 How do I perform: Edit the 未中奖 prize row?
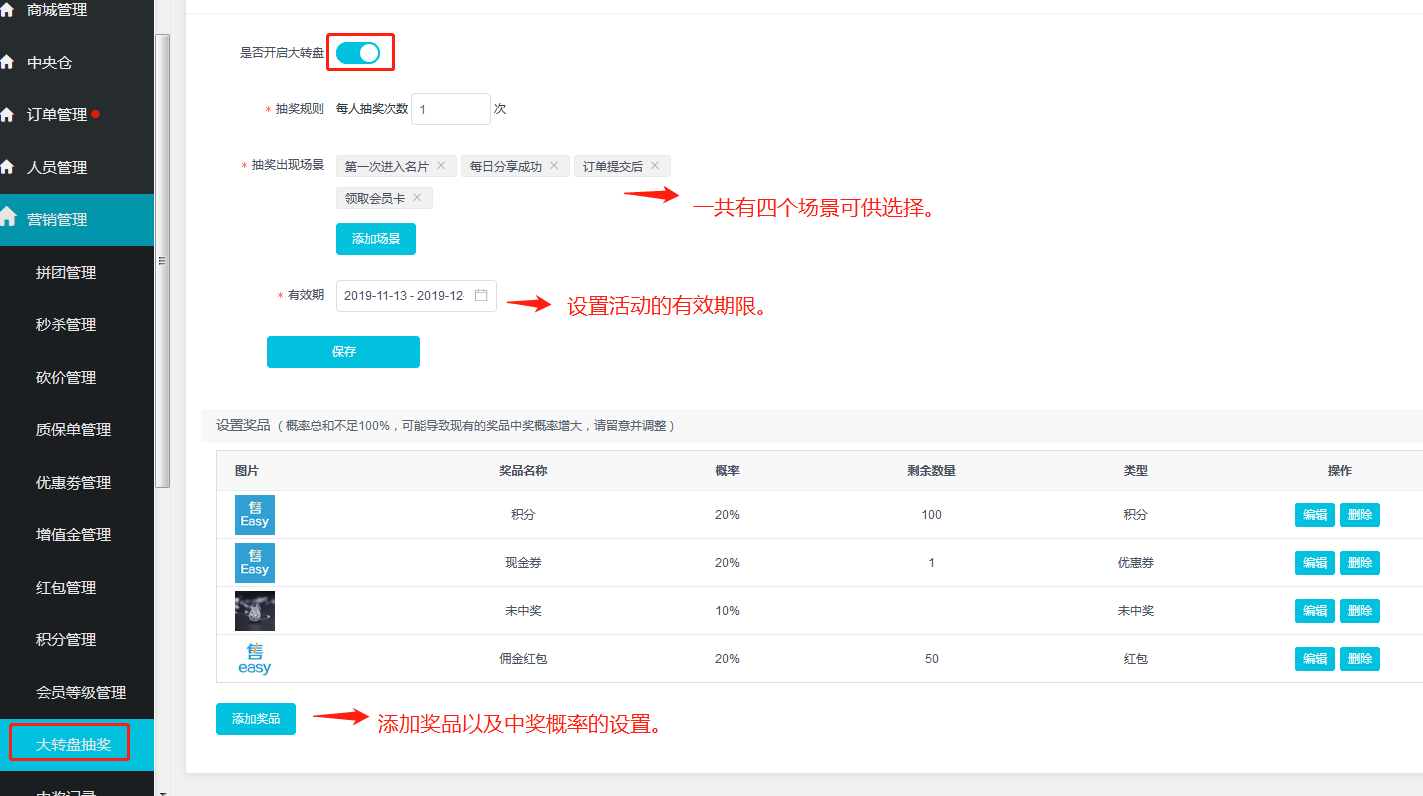pos(1315,611)
